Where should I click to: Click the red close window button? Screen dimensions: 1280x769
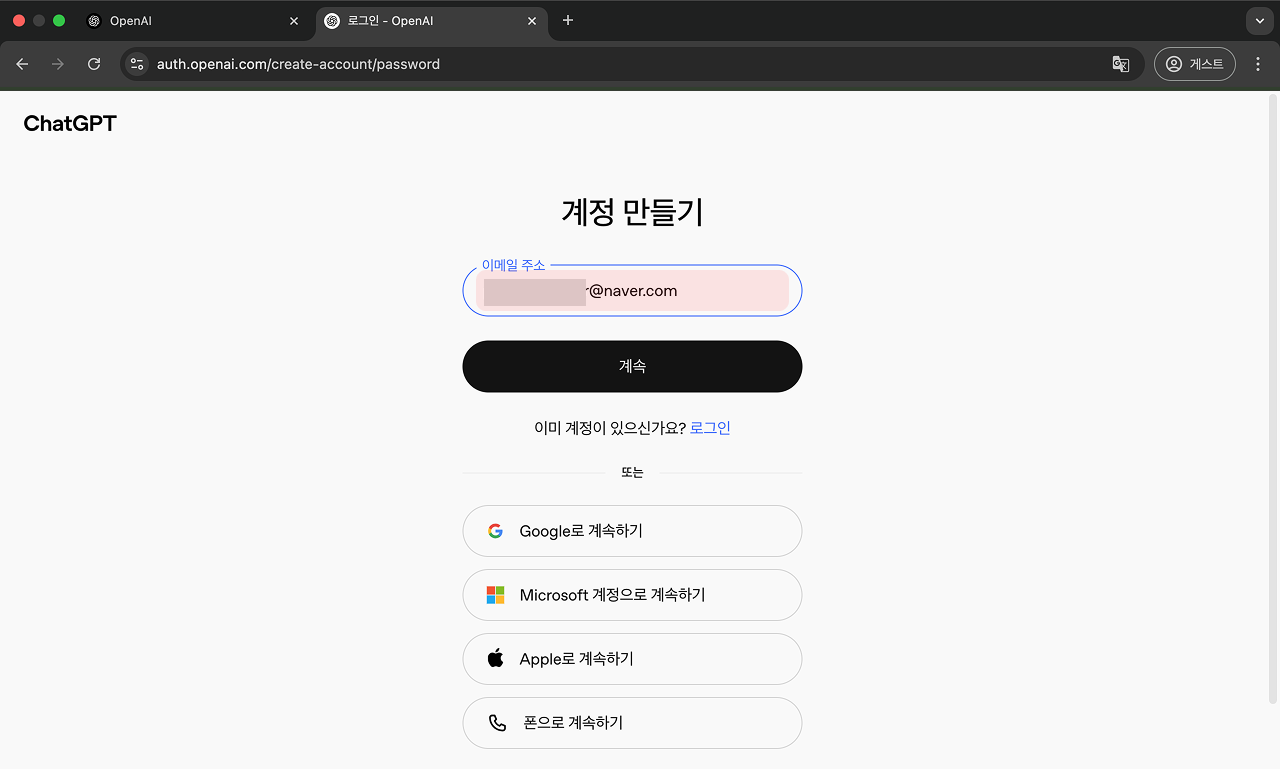(x=19, y=20)
